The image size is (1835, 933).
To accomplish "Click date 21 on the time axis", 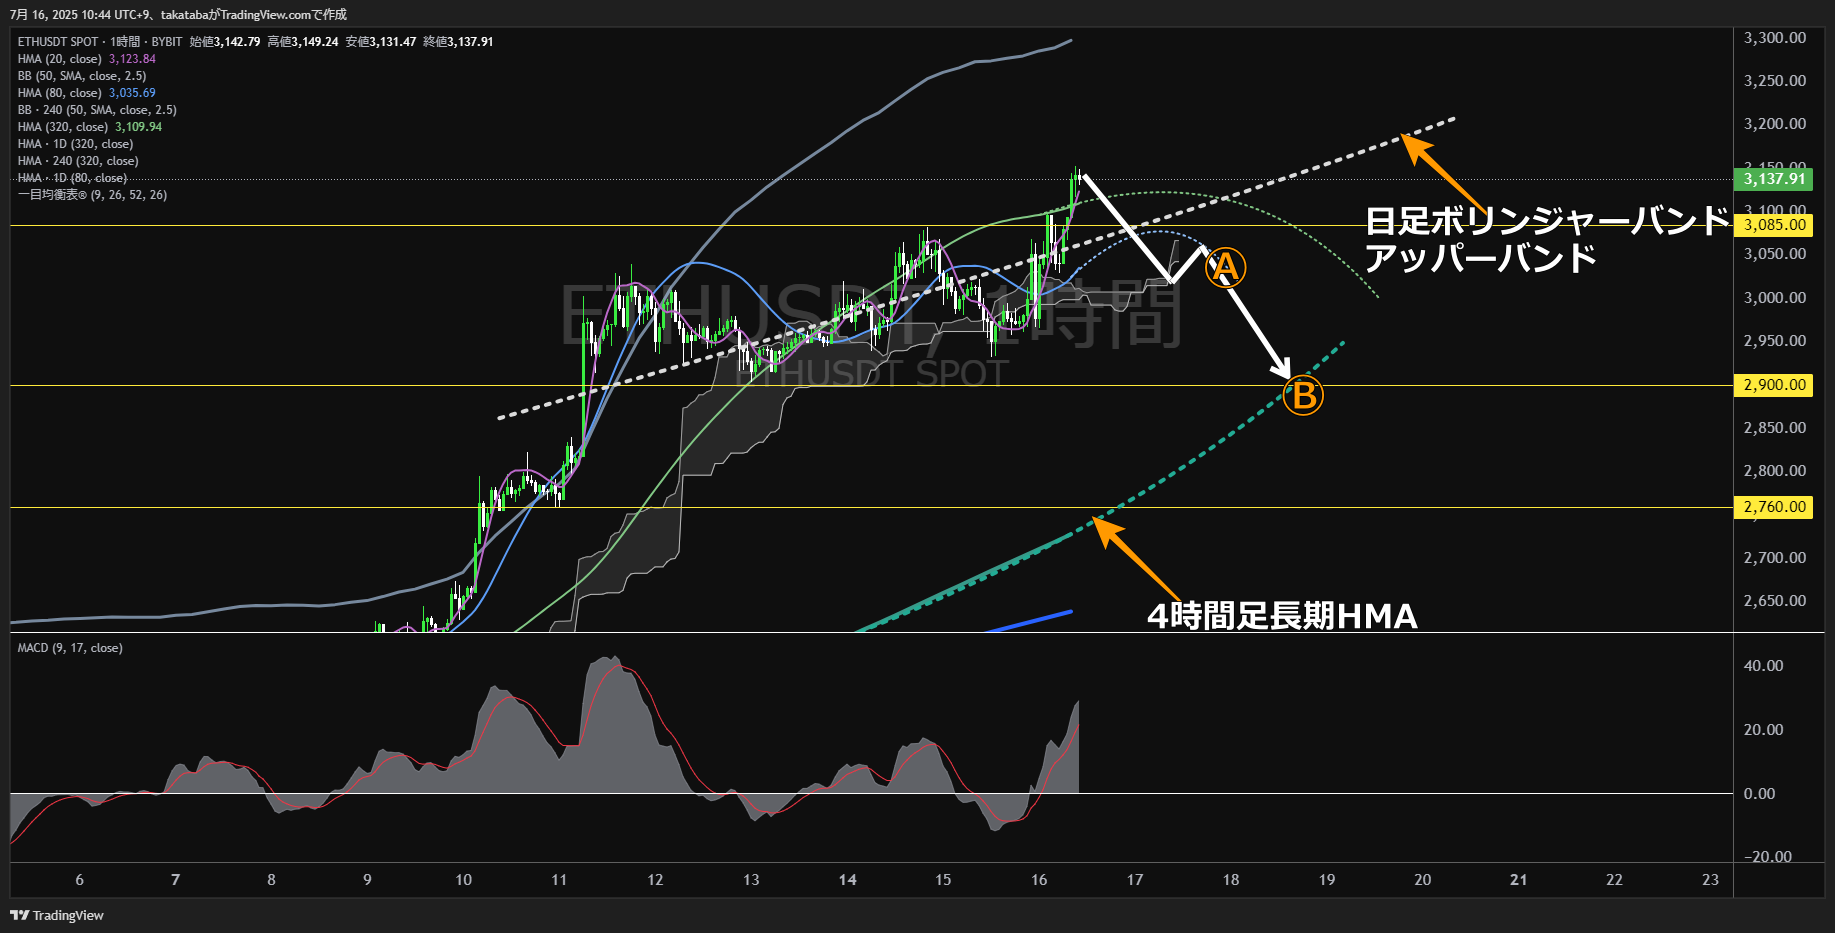I will click(1518, 880).
